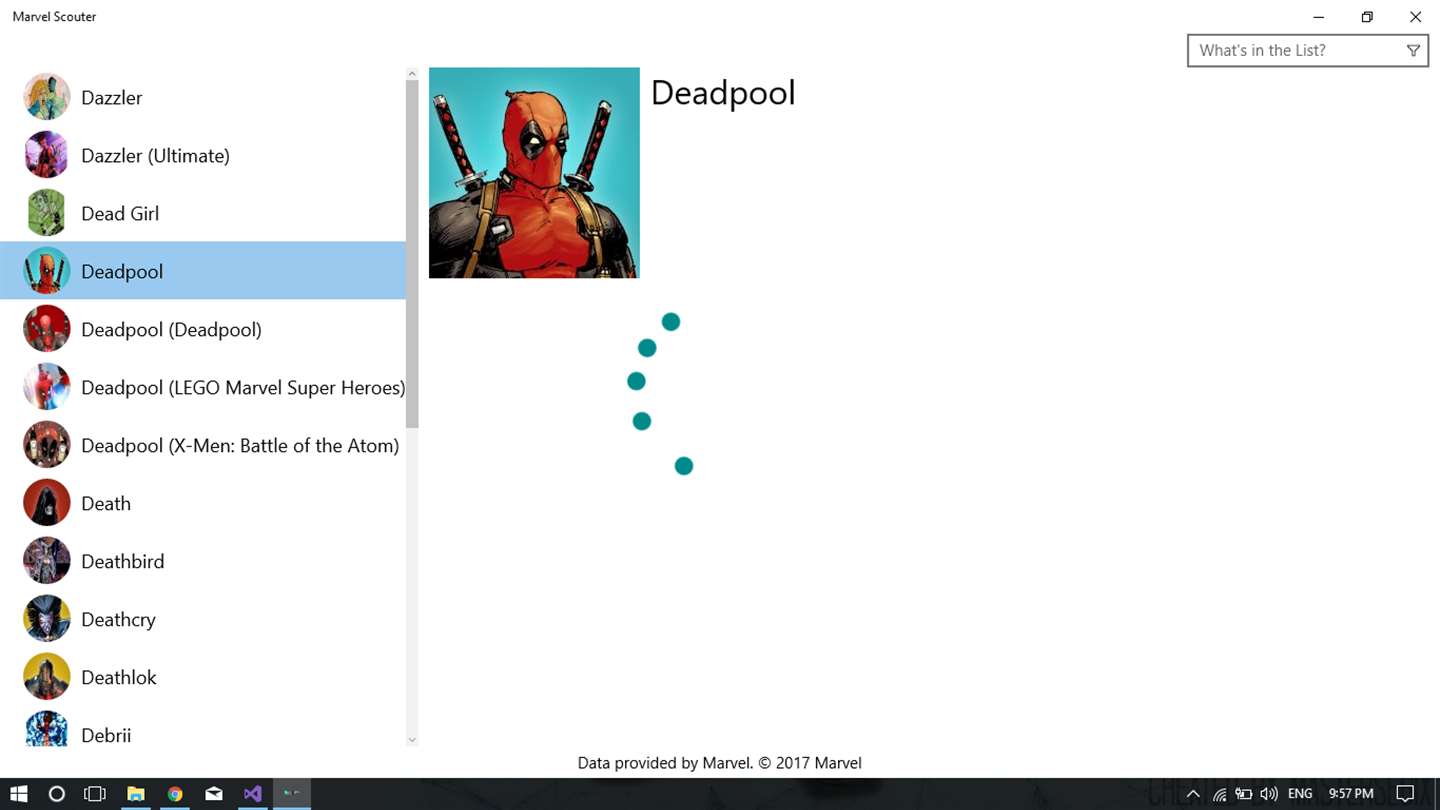1440x810 pixels.
Task: Click the Debrii avatar icon
Action: tap(47, 729)
